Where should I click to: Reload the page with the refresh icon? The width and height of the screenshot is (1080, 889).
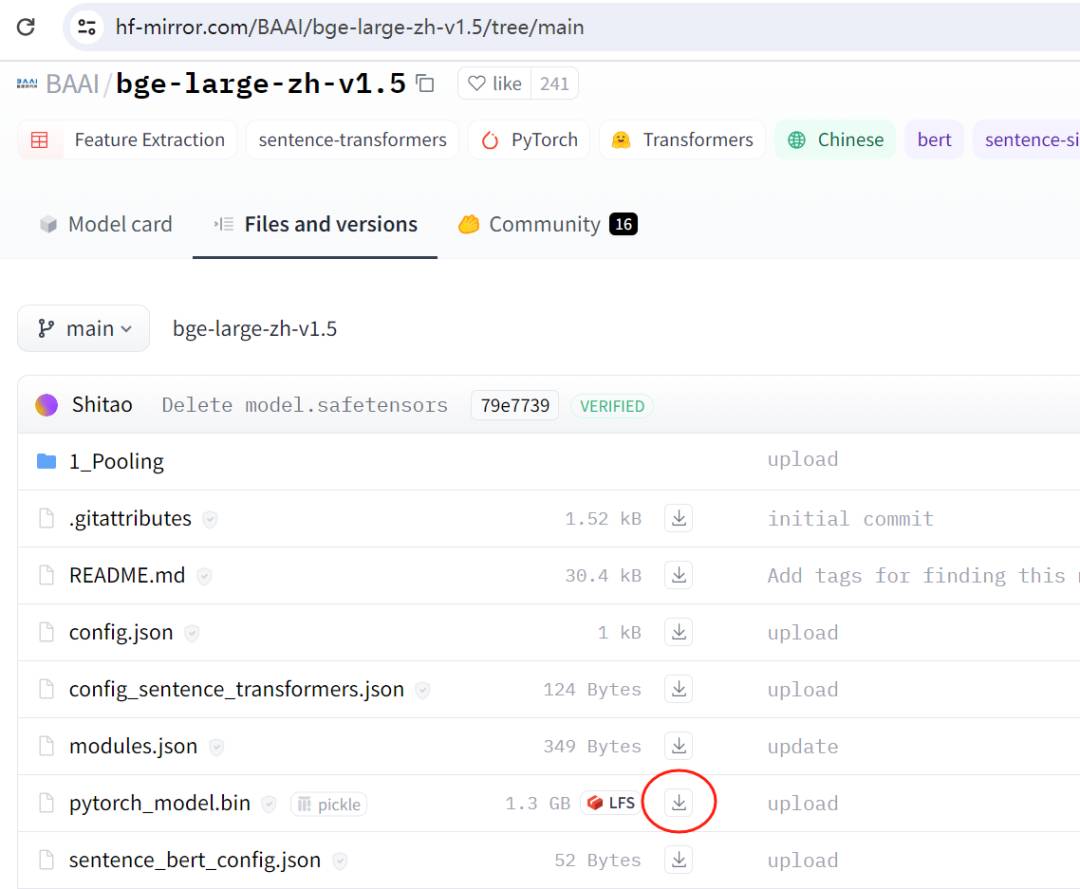coord(25,27)
